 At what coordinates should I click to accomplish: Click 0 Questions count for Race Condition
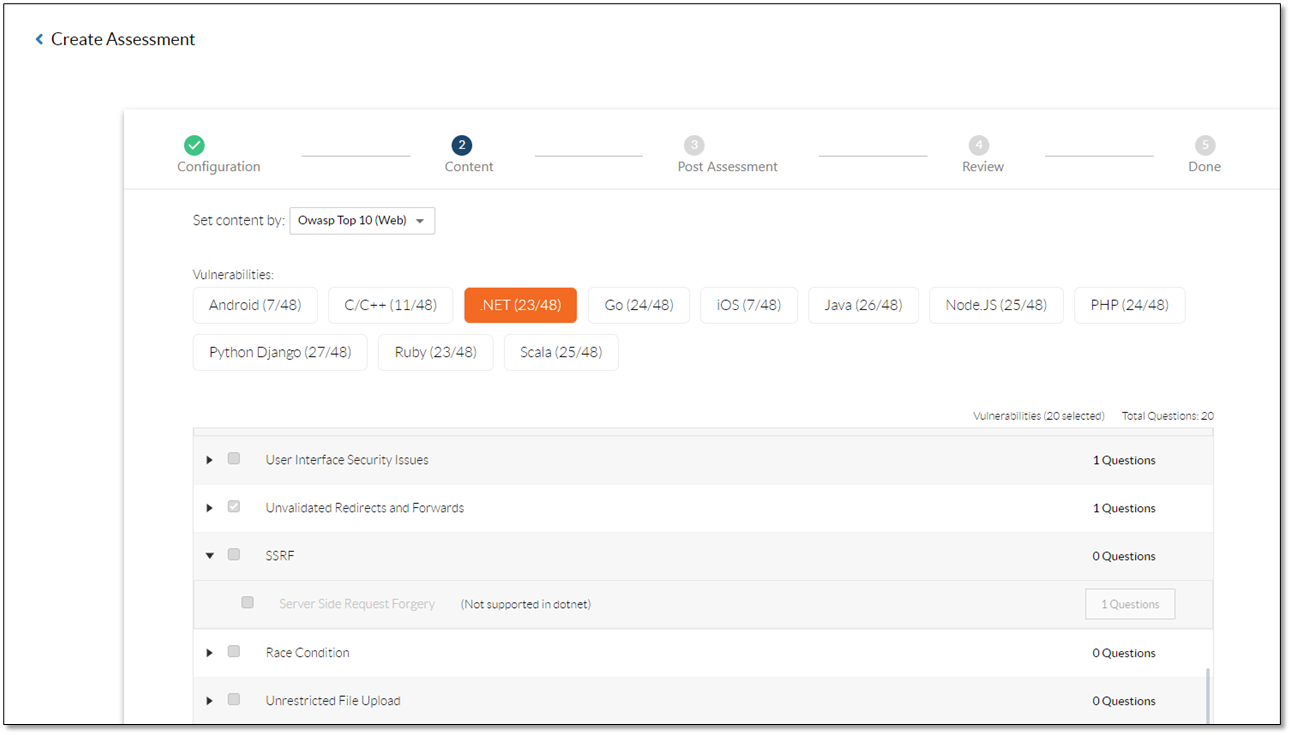coord(1124,653)
